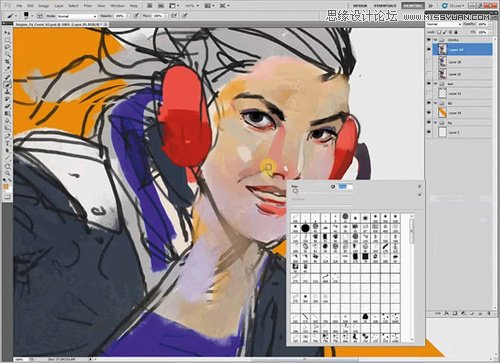Screen dimensions: 500x363
Task: Open the File menu
Action: (19, 6)
